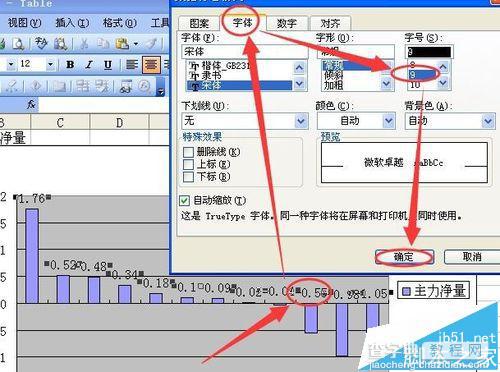This screenshot has width=500, height=372.
Task: Click the 字体 font name input field
Action: pos(245,52)
